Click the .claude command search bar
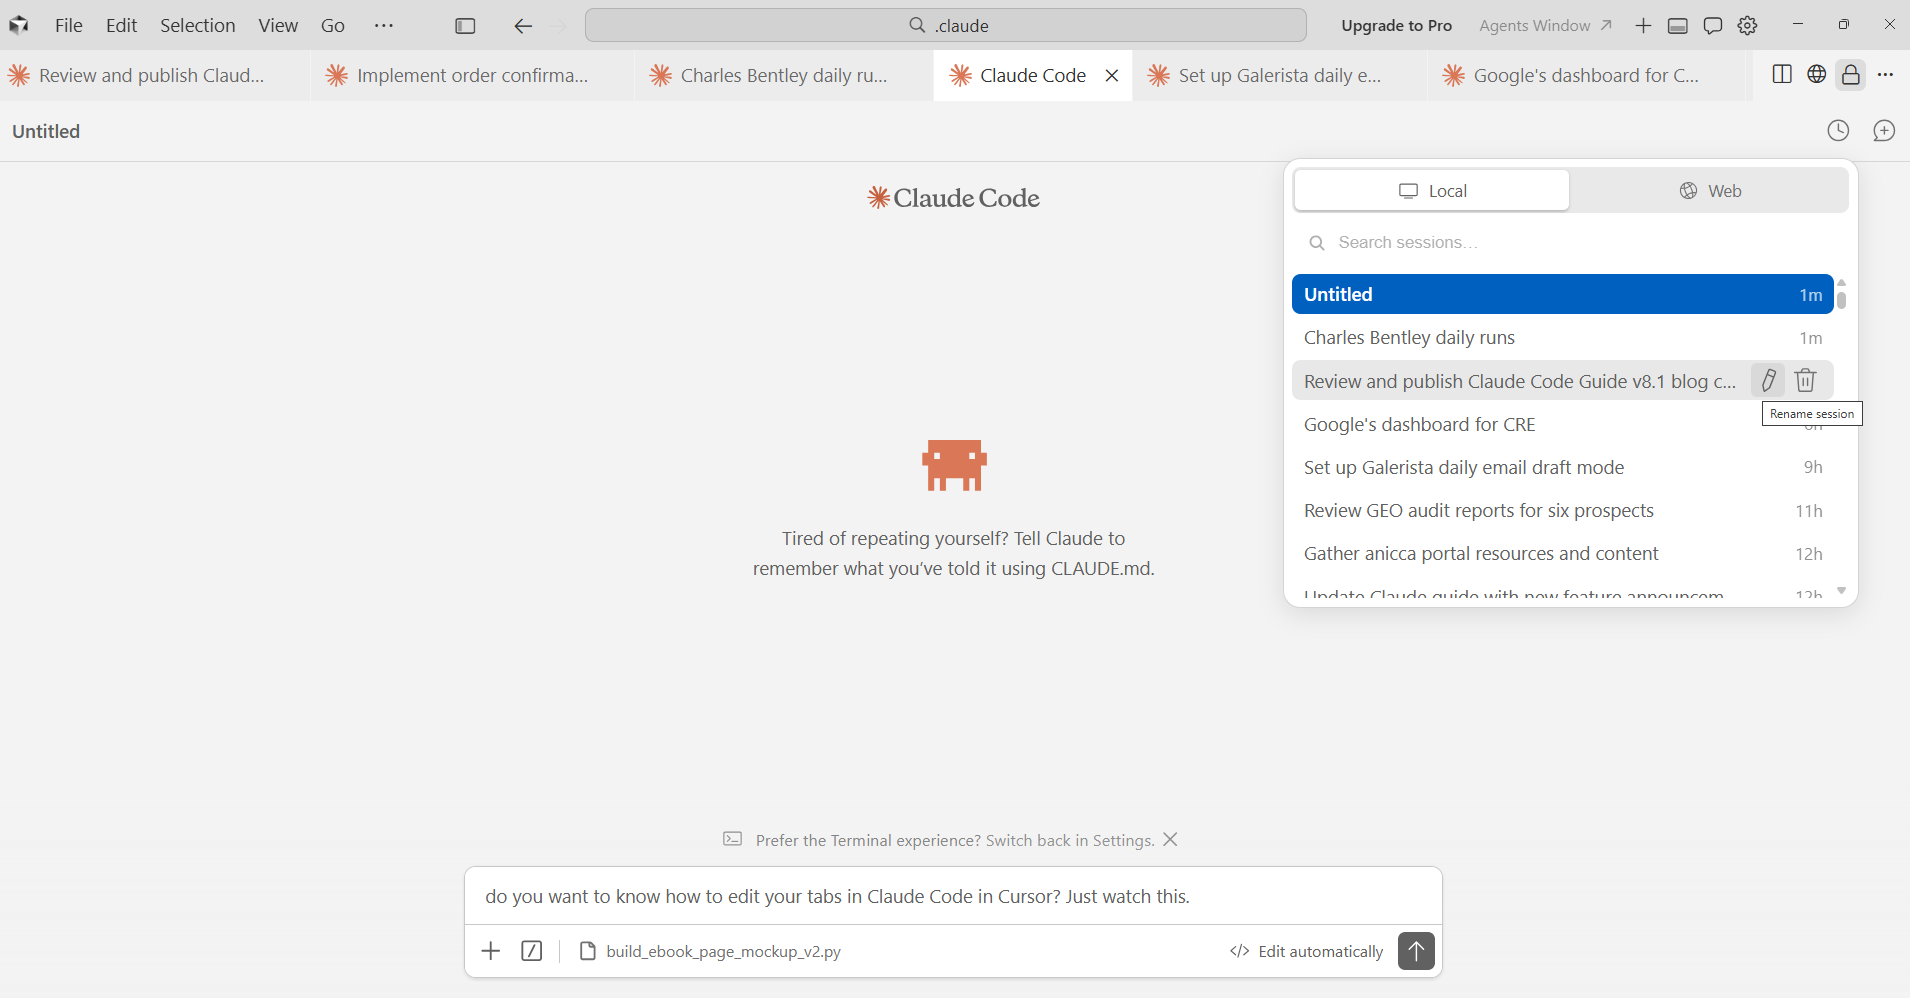This screenshot has height=998, width=1910. pyautogui.click(x=945, y=25)
